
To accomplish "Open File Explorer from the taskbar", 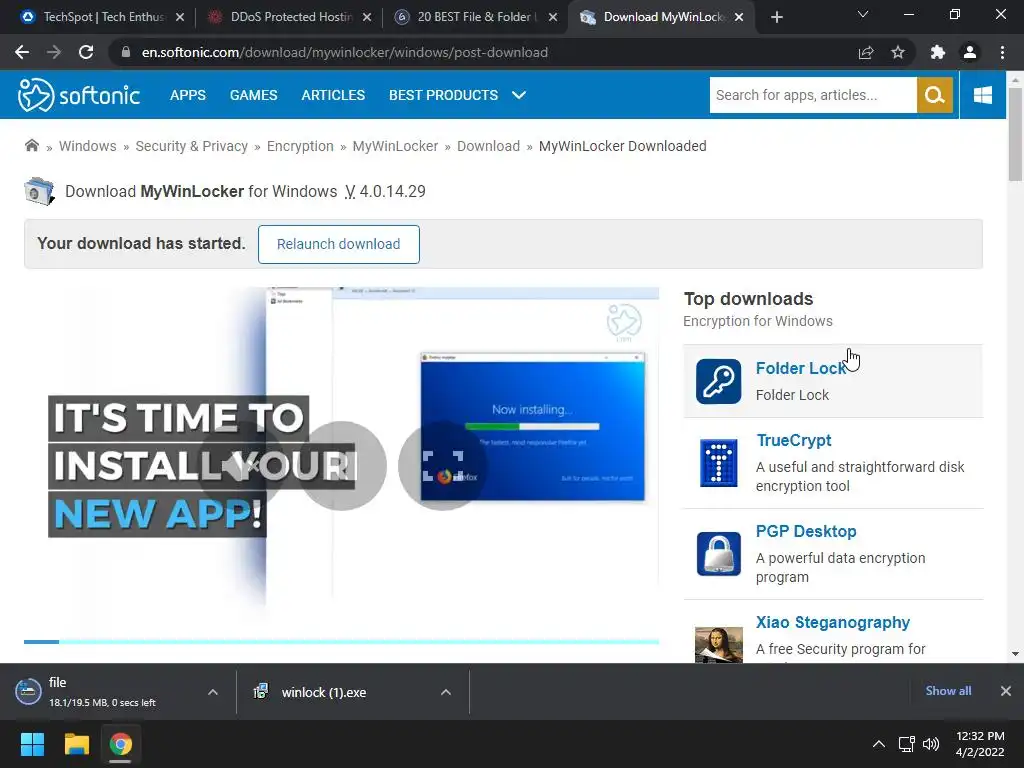I will (x=76, y=744).
